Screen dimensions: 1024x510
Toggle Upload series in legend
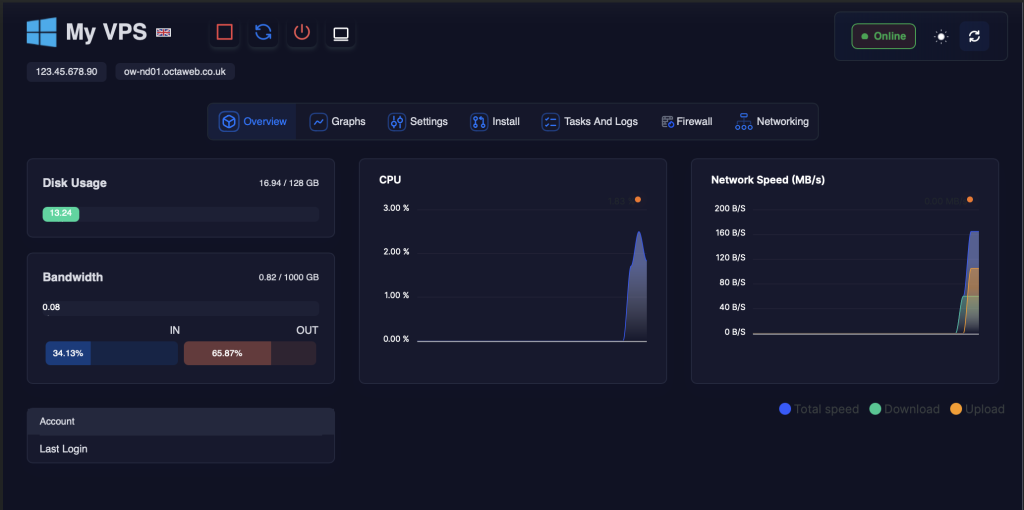coord(976,409)
